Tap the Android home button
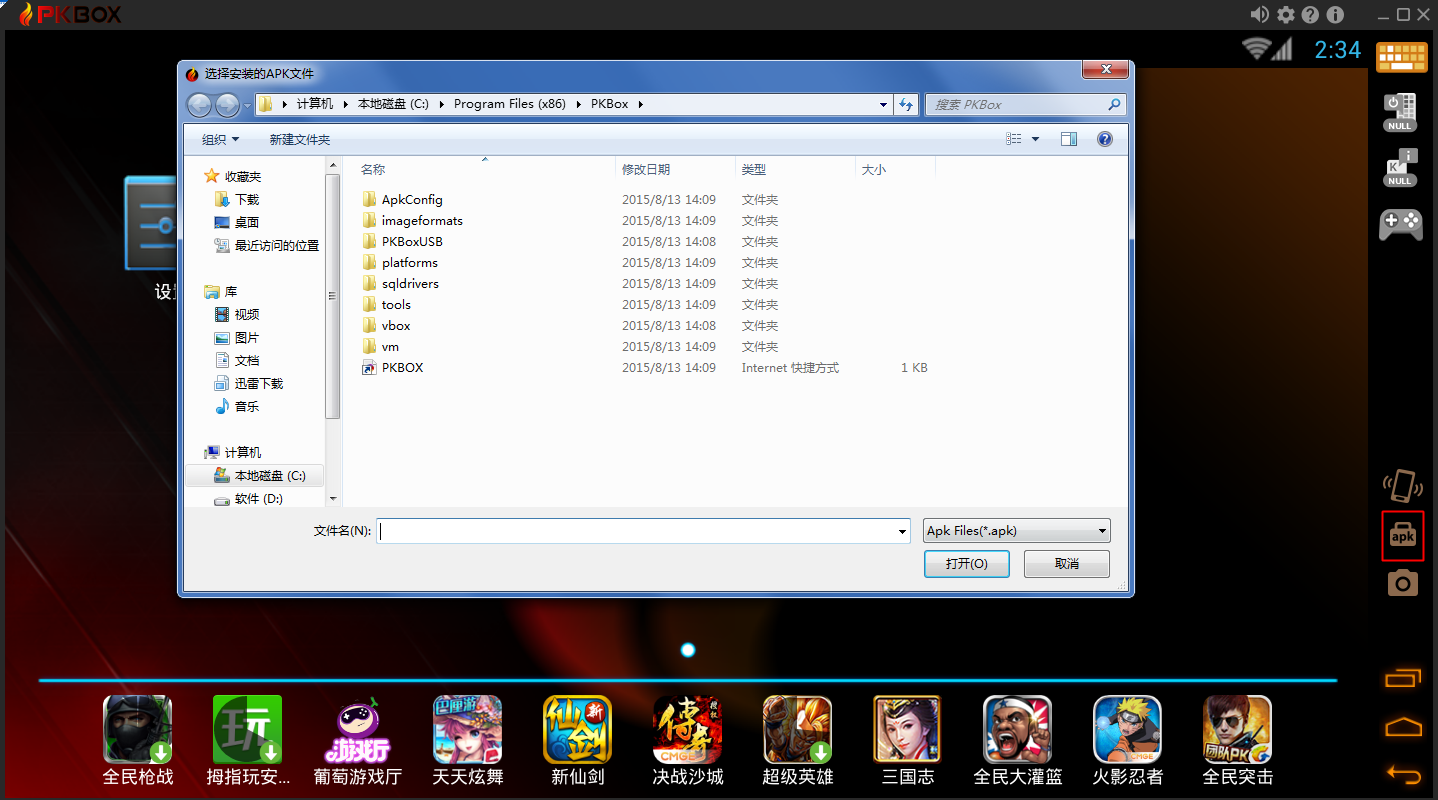The width and height of the screenshot is (1438, 800). pos(1403,726)
